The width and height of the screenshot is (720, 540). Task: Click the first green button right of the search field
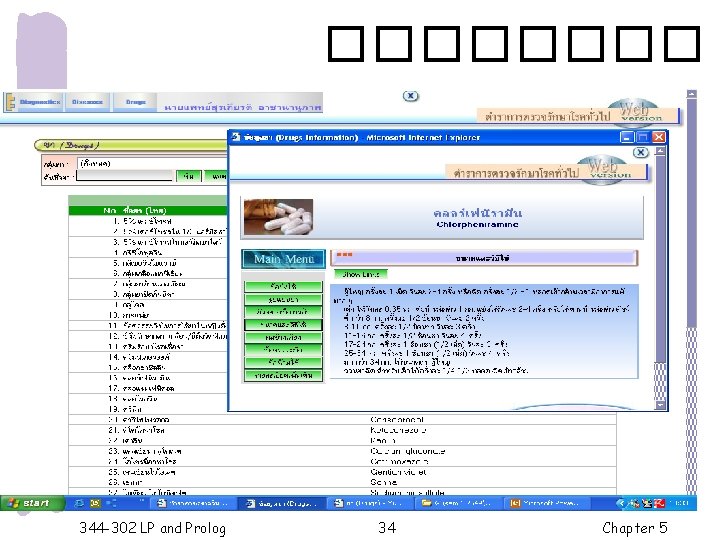189,176
